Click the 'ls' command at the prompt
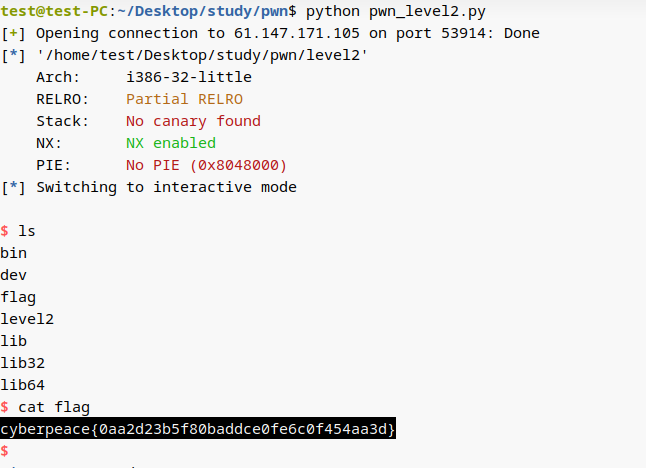The width and height of the screenshot is (646, 468). [27, 231]
